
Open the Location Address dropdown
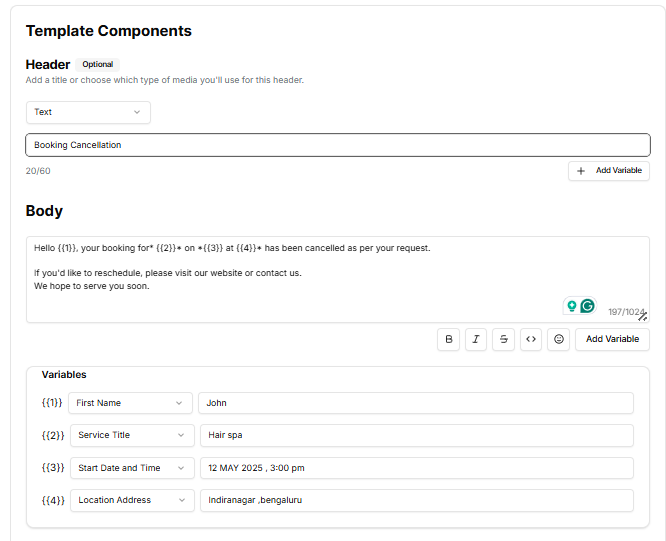[x=132, y=500]
